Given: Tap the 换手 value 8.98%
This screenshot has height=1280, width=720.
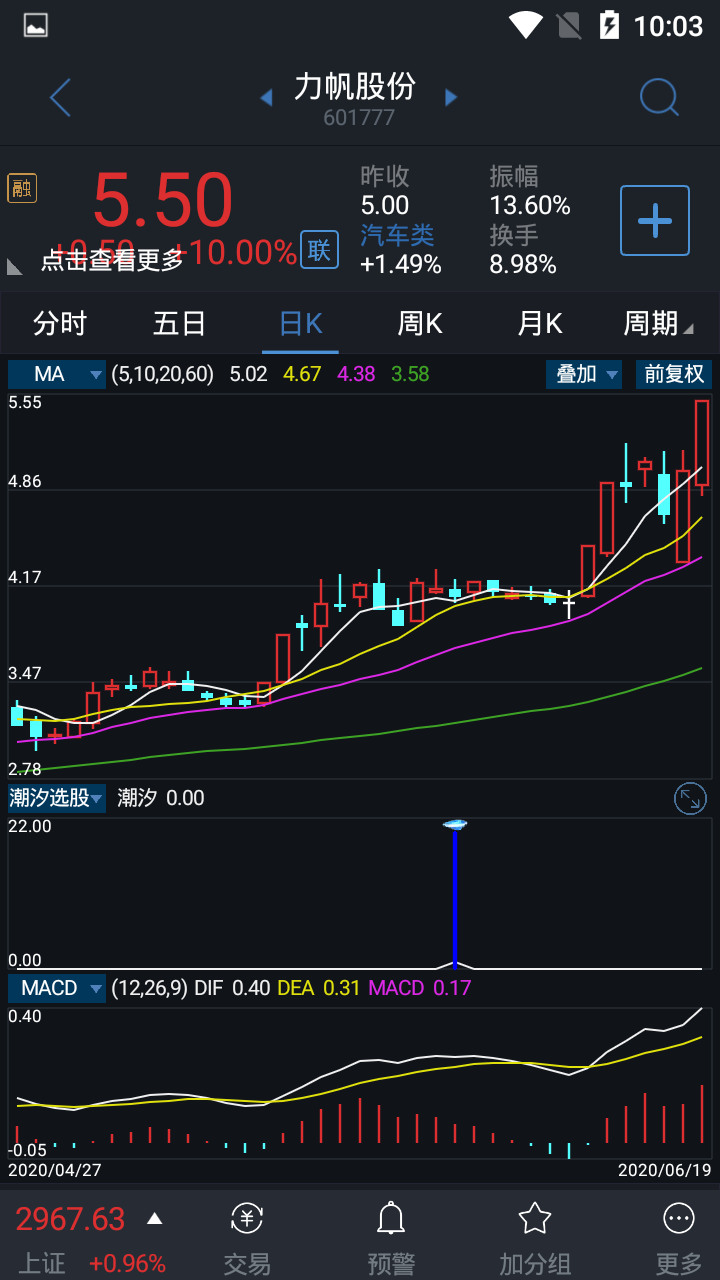Looking at the screenshot, I should tap(523, 264).
